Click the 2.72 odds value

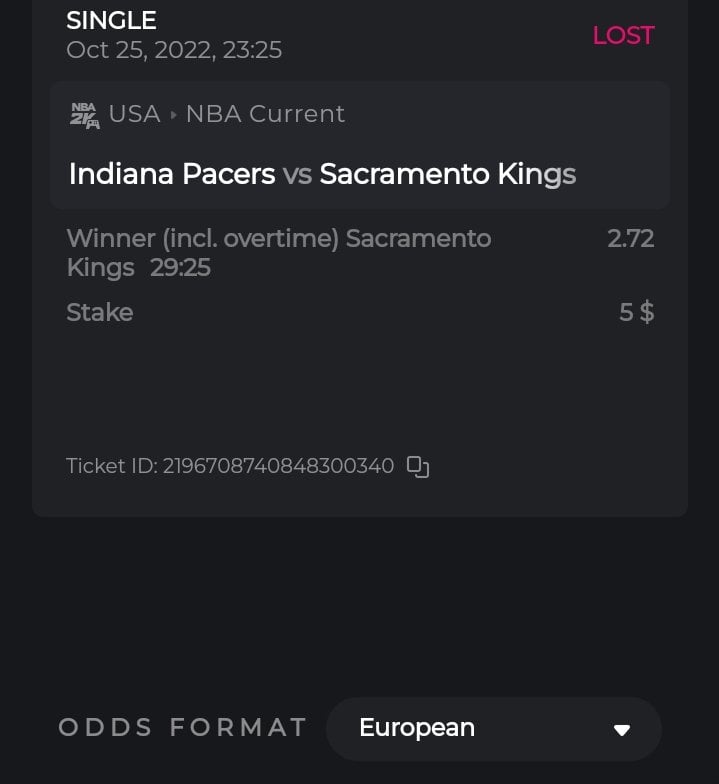630,239
